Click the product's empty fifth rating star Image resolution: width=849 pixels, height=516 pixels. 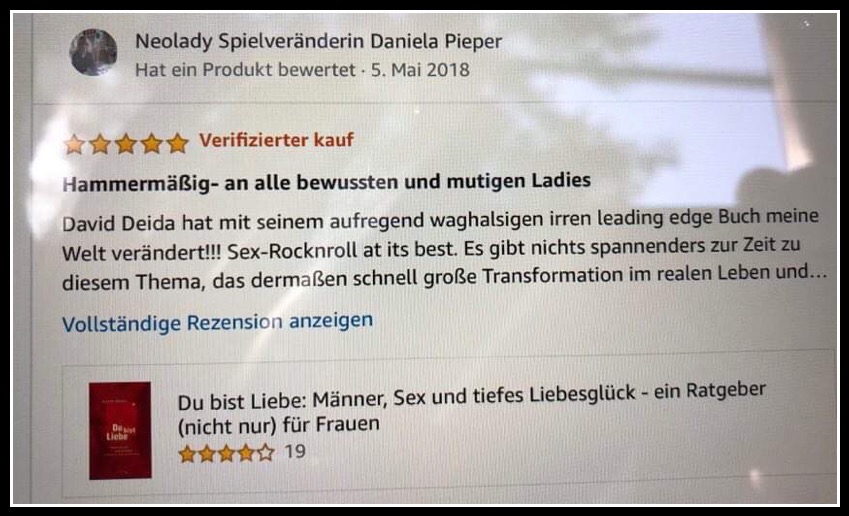tap(265, 452)
